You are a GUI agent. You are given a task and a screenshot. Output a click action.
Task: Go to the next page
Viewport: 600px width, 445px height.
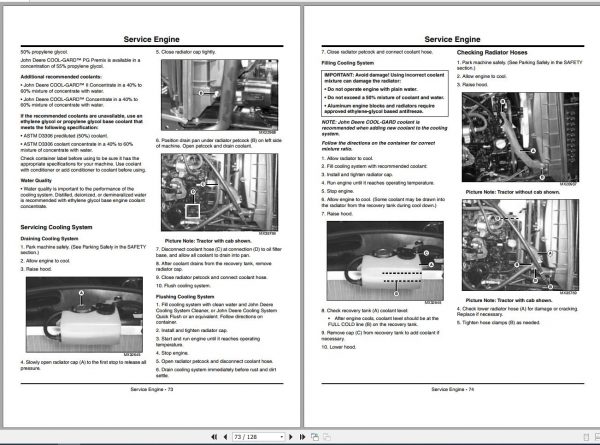[291, 437]
